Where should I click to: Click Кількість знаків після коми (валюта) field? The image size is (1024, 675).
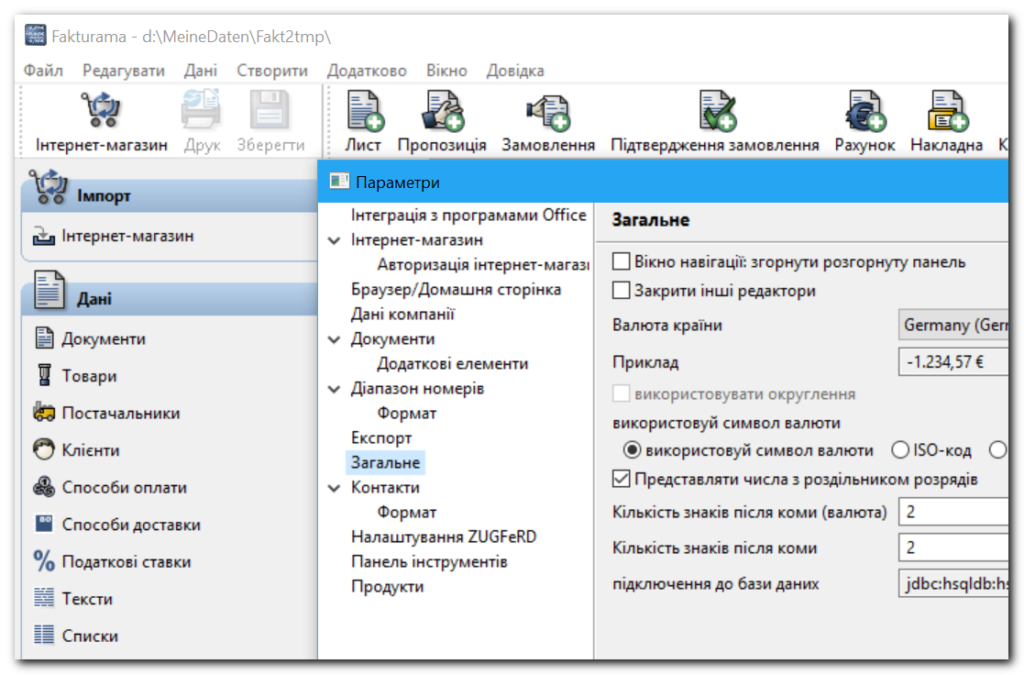(953, 512)
